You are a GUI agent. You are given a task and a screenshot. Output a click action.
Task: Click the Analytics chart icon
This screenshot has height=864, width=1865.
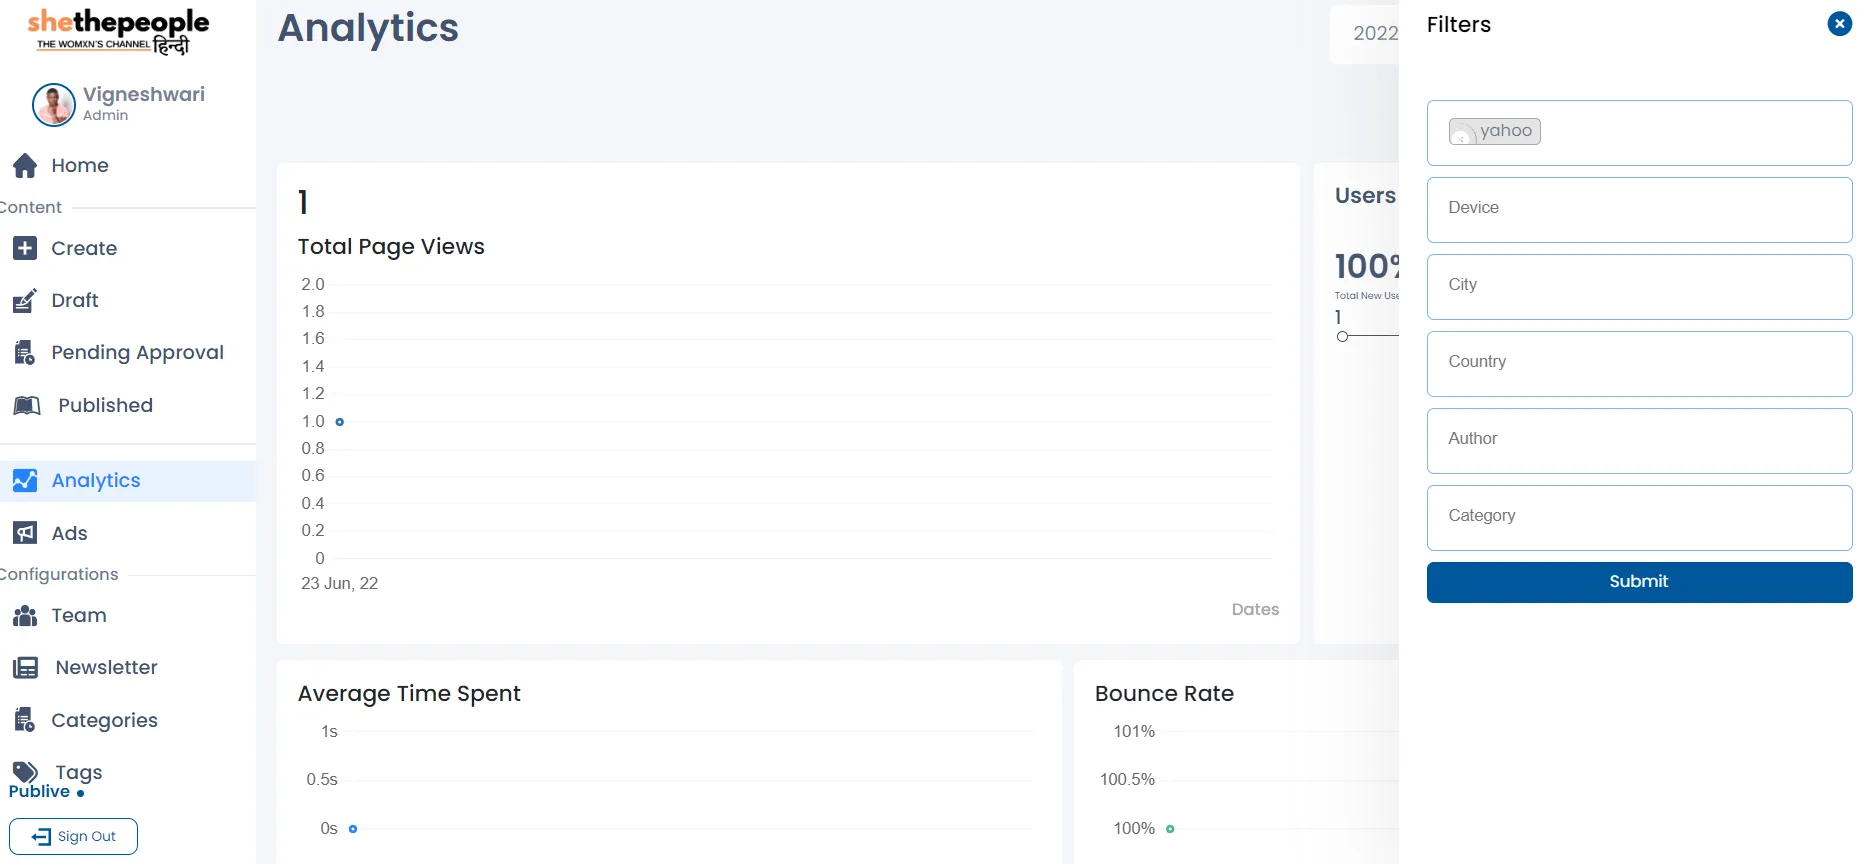(x=25, y=480)
